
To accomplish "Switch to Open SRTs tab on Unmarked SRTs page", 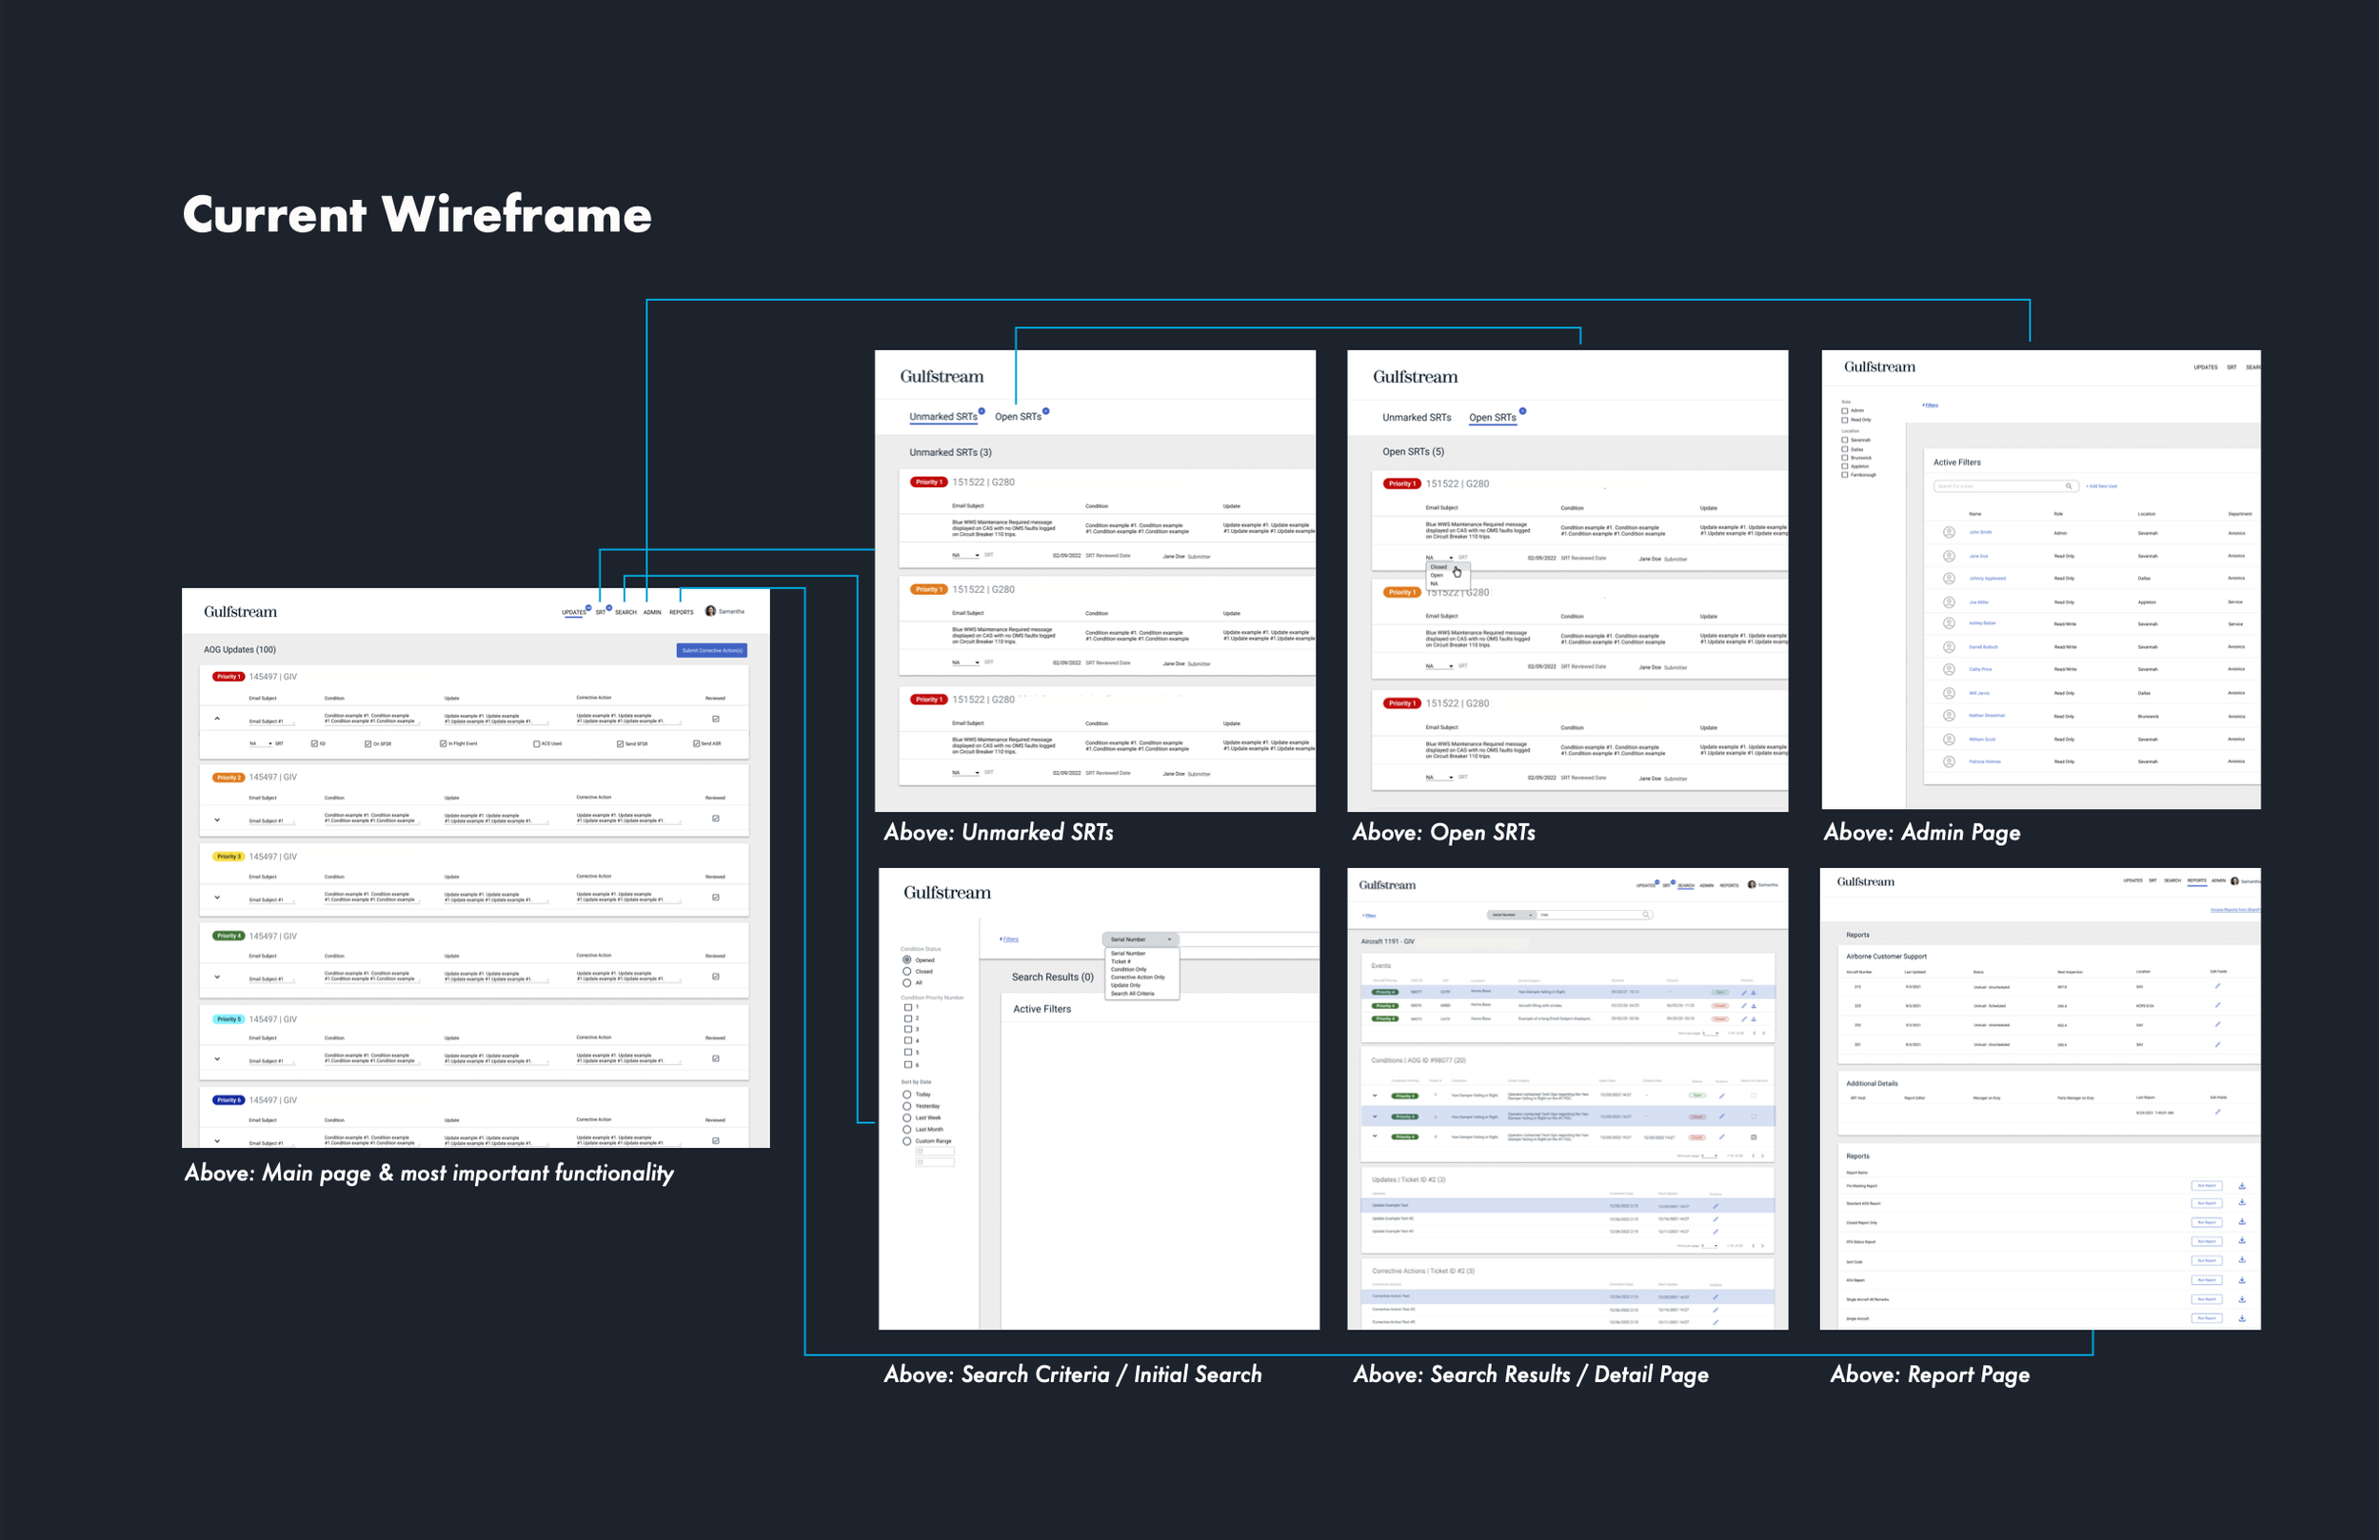I will 1018,417.
